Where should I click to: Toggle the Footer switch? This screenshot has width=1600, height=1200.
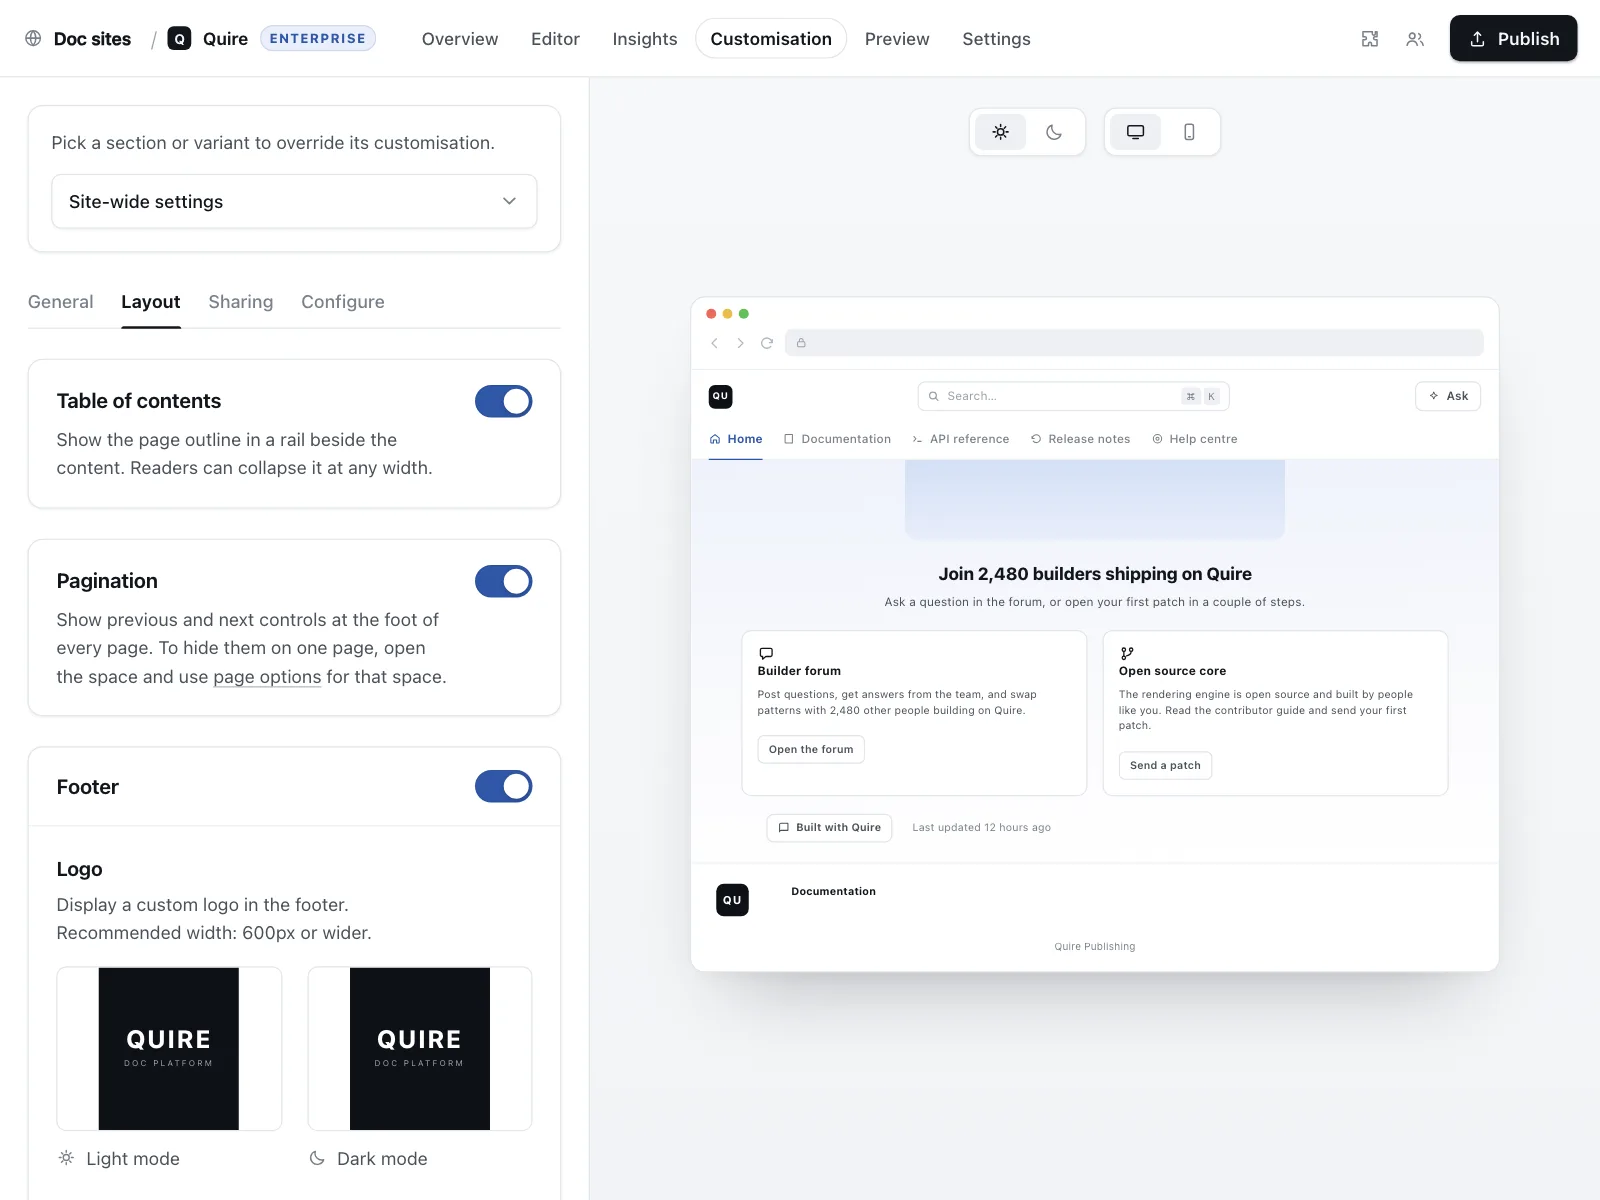click(x=503, y=786)
